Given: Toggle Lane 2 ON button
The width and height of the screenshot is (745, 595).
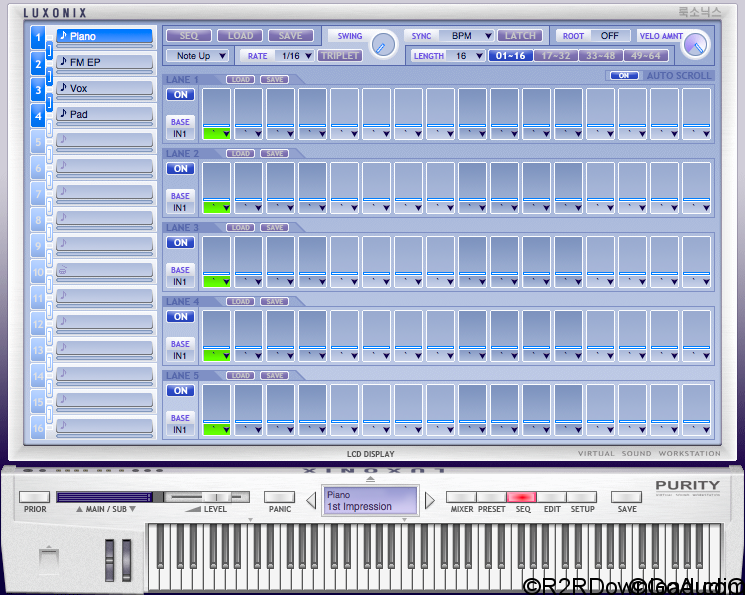Looking at the screenshot, I should point(181,169).
